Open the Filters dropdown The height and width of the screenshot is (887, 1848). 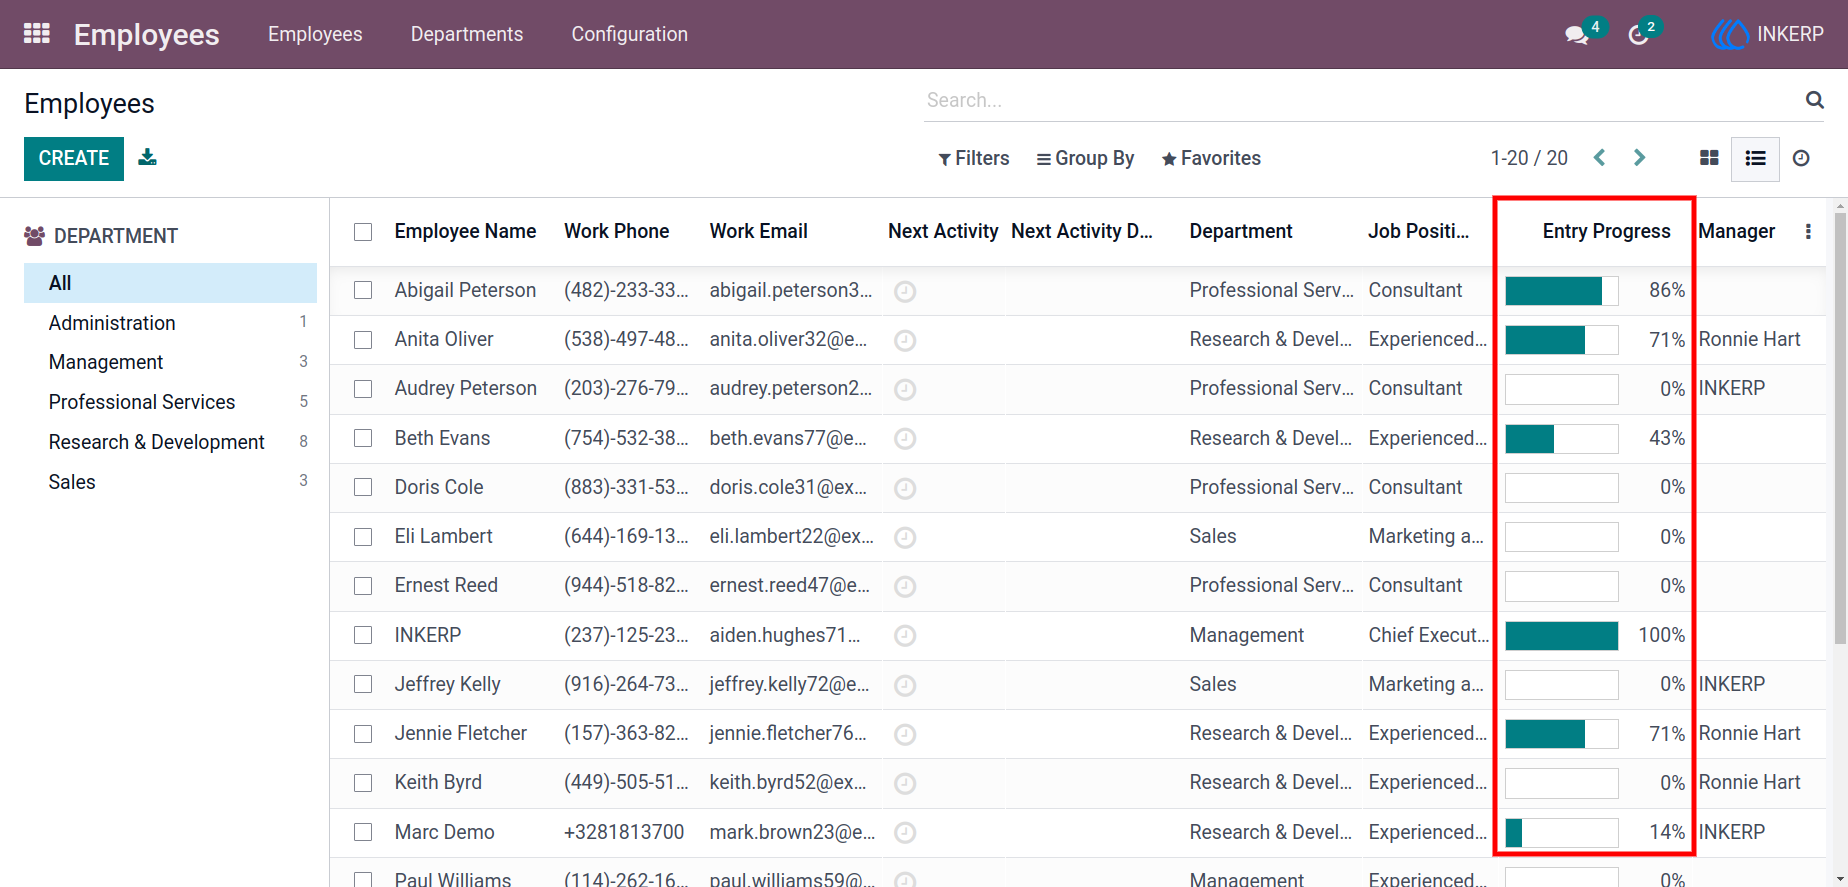[x=974, y=158]
